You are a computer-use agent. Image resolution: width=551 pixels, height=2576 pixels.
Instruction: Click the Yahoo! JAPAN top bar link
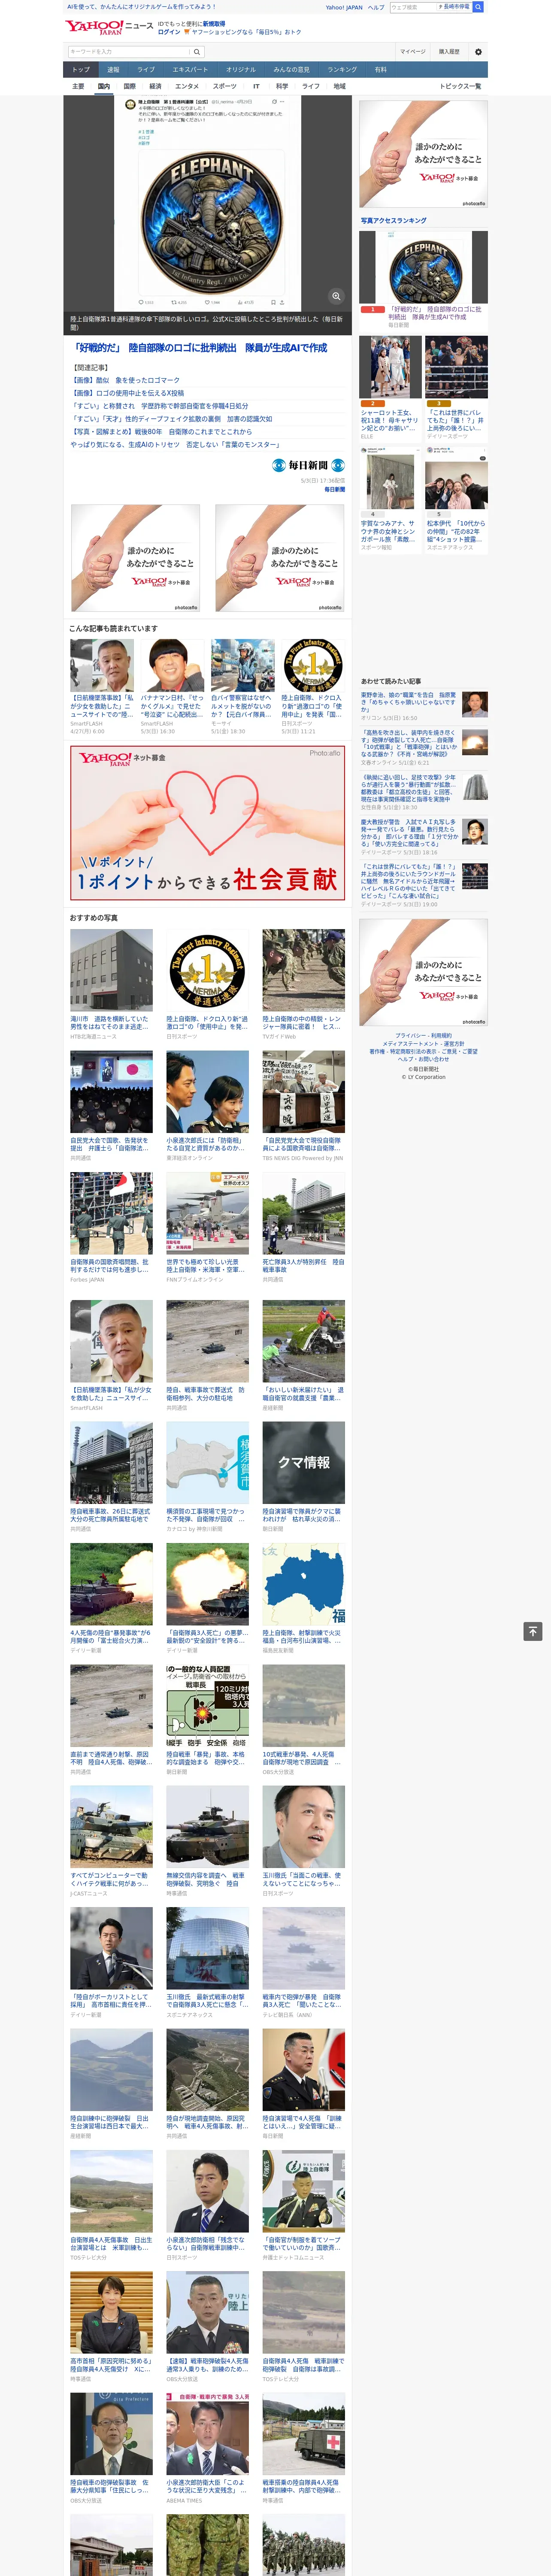tap(344, 7)
